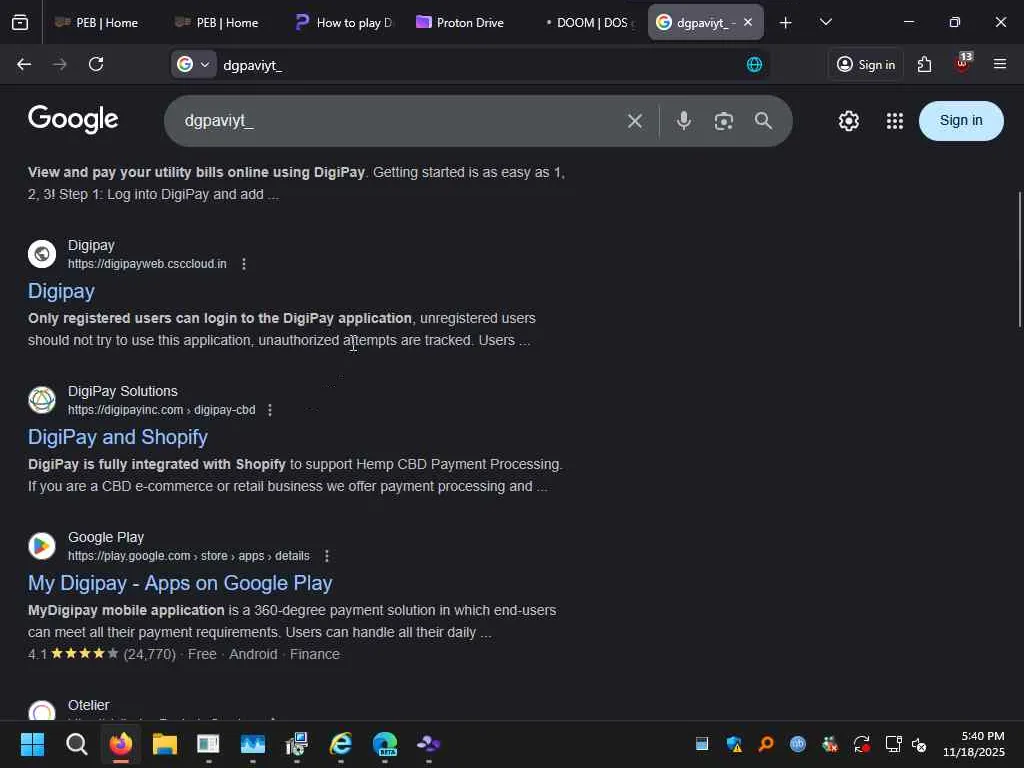1024x768 pixels.
Task: Open Google quick settings gear
Action: point(848,121)
